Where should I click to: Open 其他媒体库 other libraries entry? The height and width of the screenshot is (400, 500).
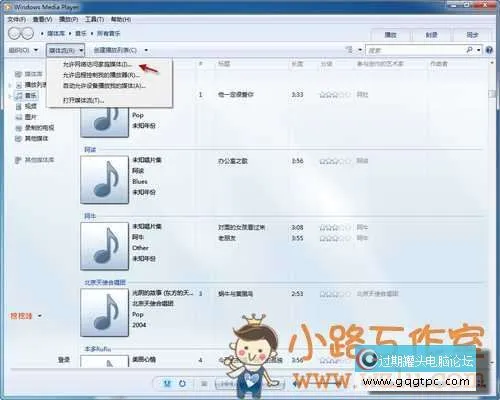point(35,160)
